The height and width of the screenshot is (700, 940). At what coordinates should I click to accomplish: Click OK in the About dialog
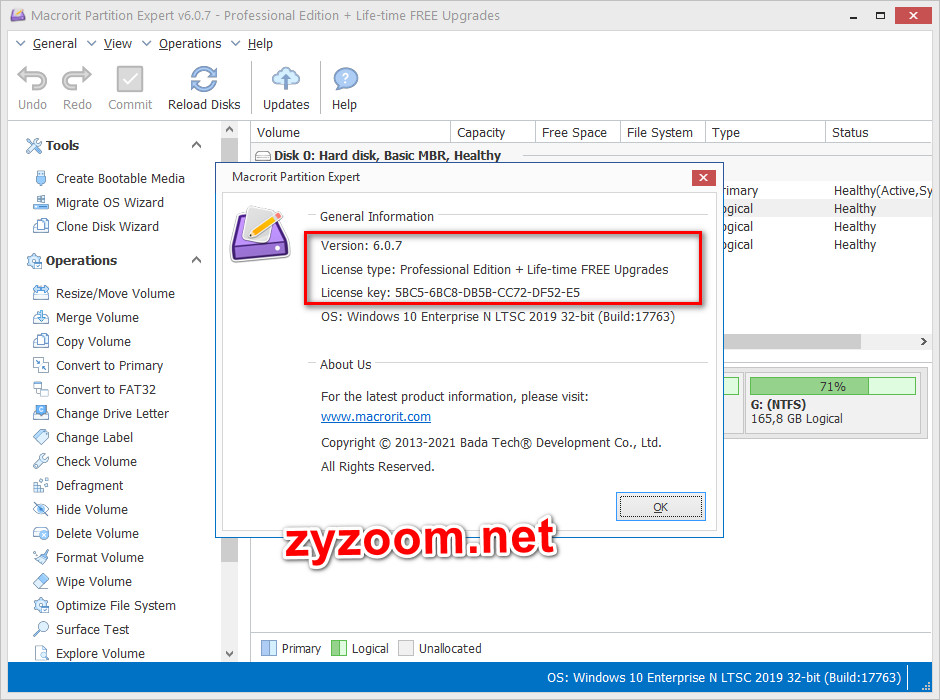coord(661,507)
